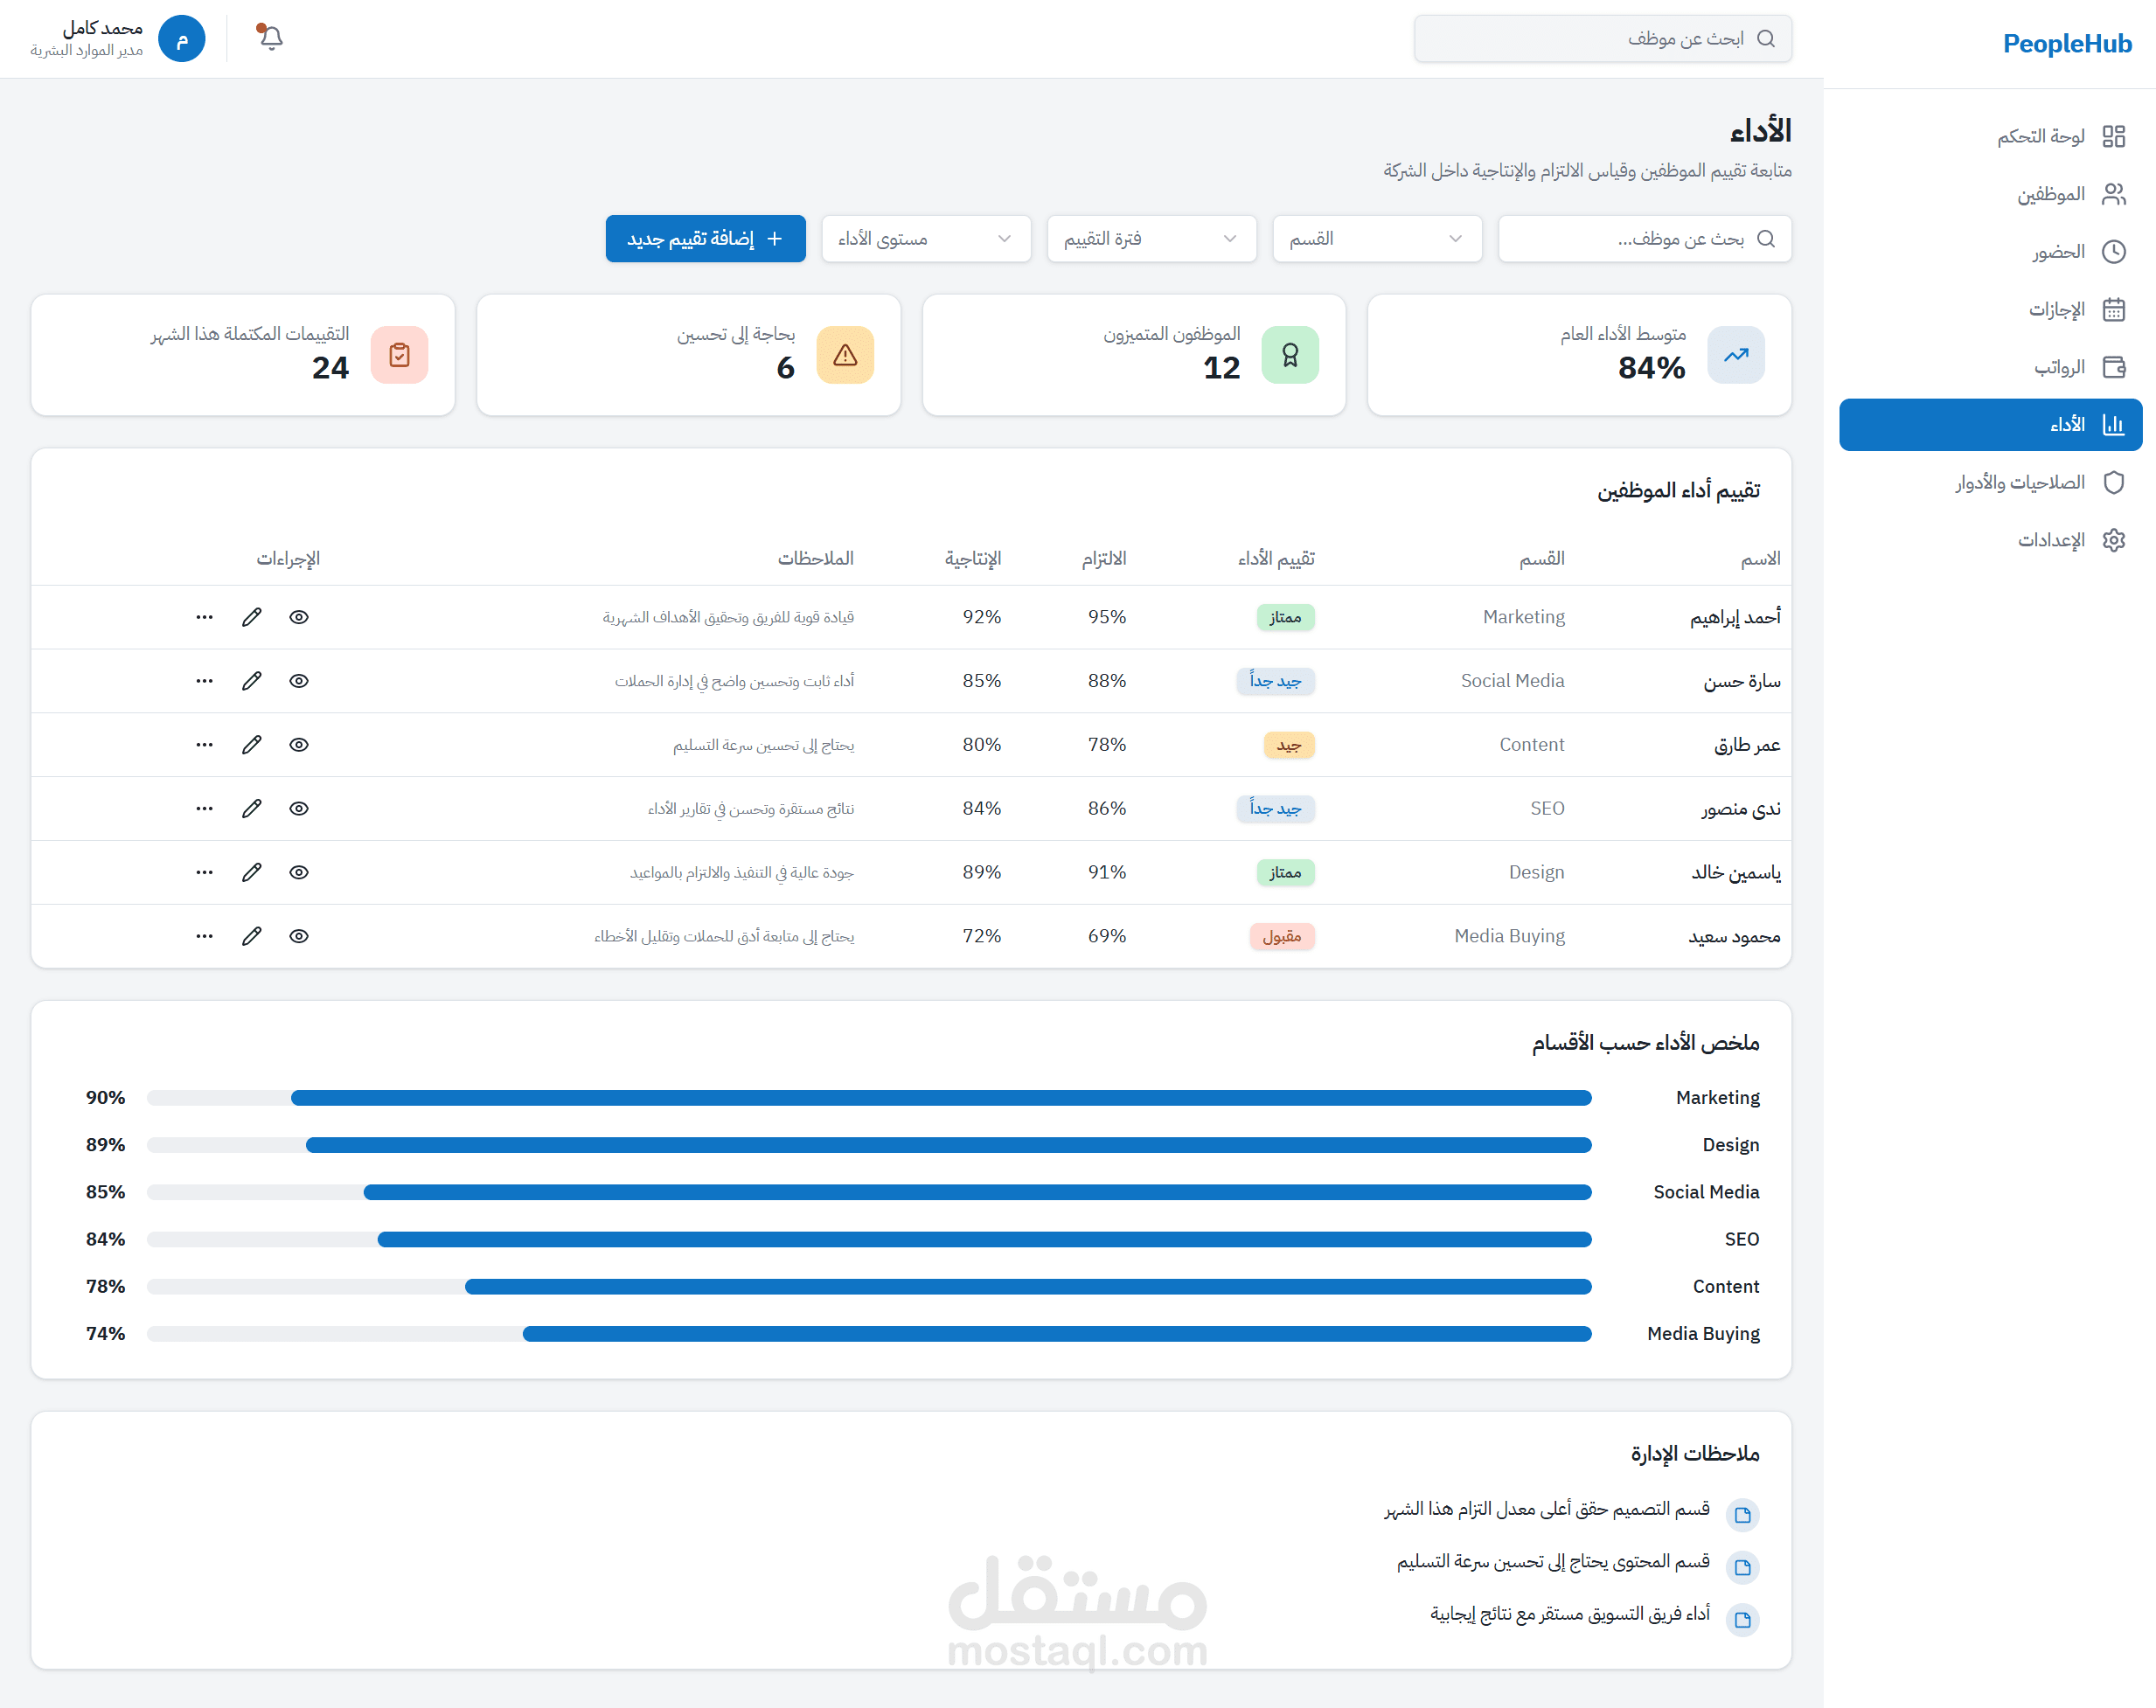Click the warning icon on بحاجة إلى تحسين card
Viewport: 2156px width, 1708px height.
tap(845, 355)
